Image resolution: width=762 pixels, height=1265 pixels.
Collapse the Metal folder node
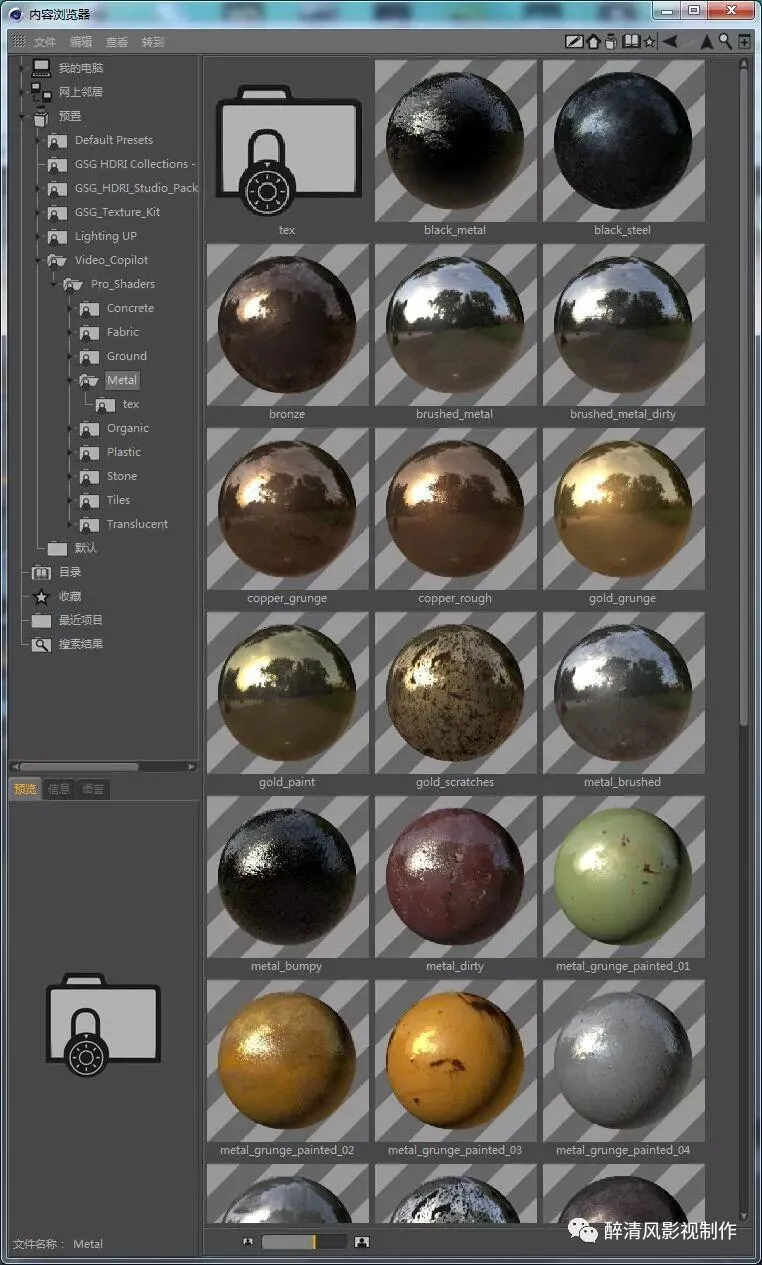[70, 380]
